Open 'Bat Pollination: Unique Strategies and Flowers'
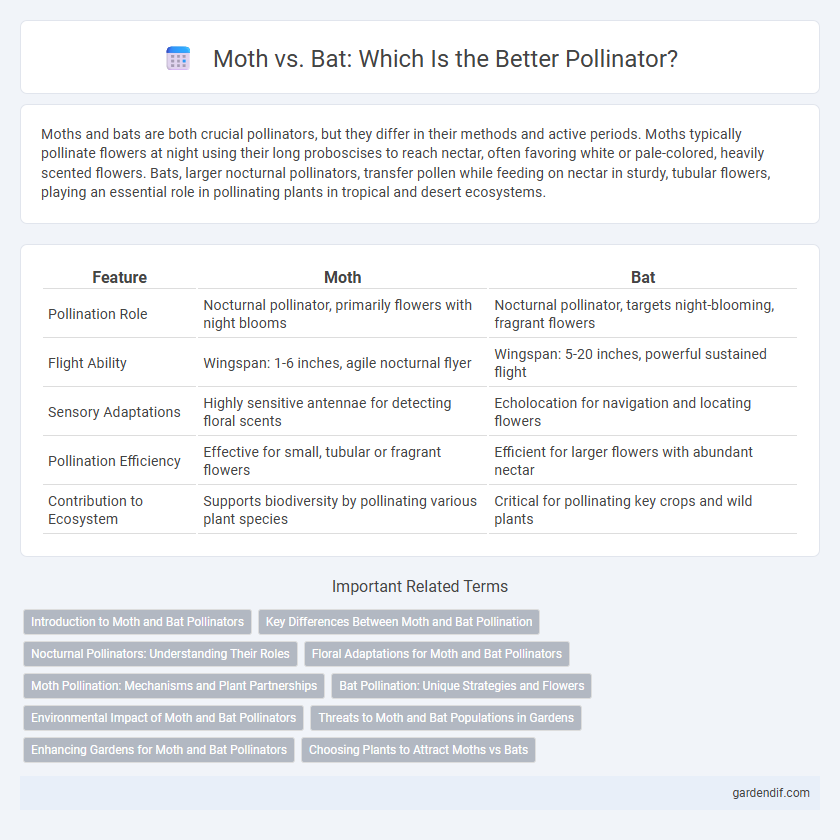Screen dimensions: 840x840 click(x=461, y=686)
